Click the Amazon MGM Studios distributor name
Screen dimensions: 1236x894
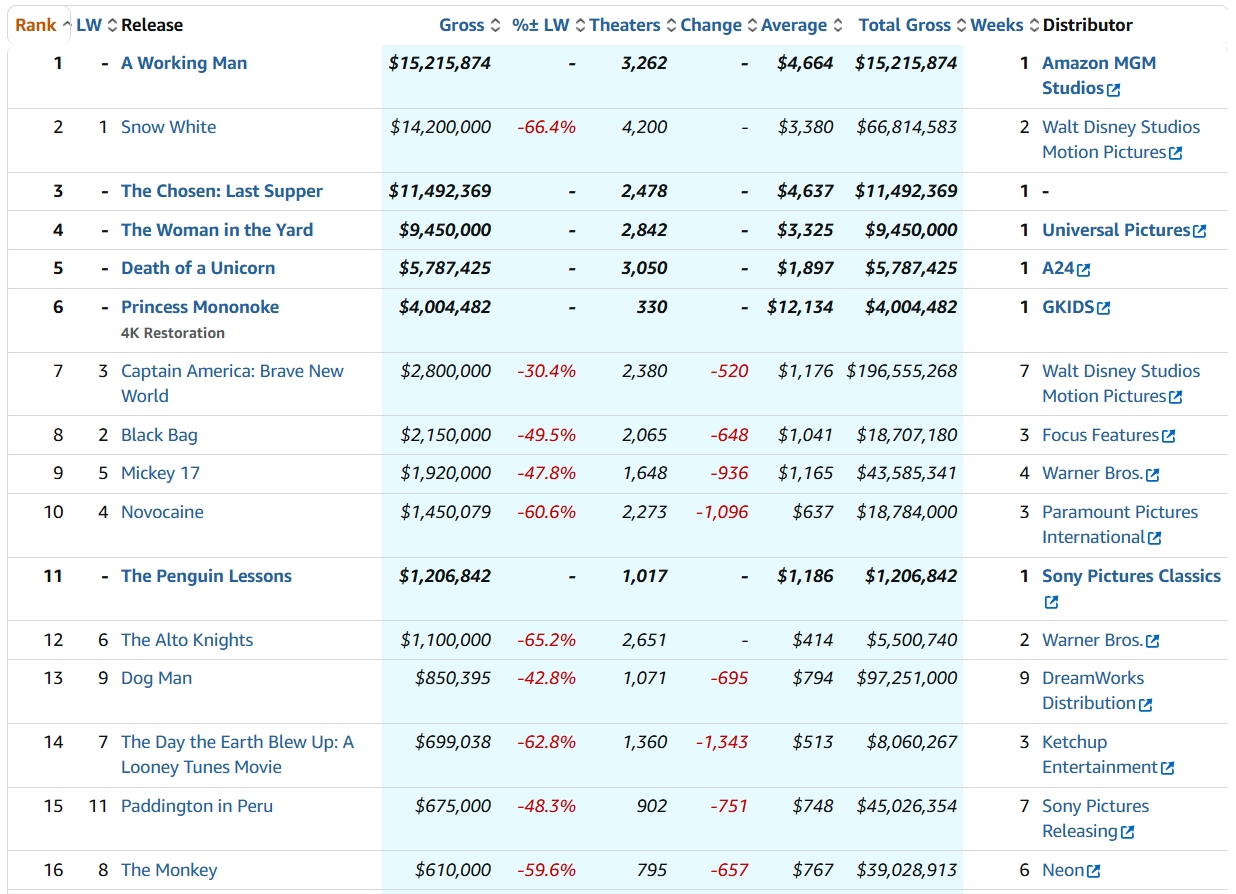(x=1099, y=75)
